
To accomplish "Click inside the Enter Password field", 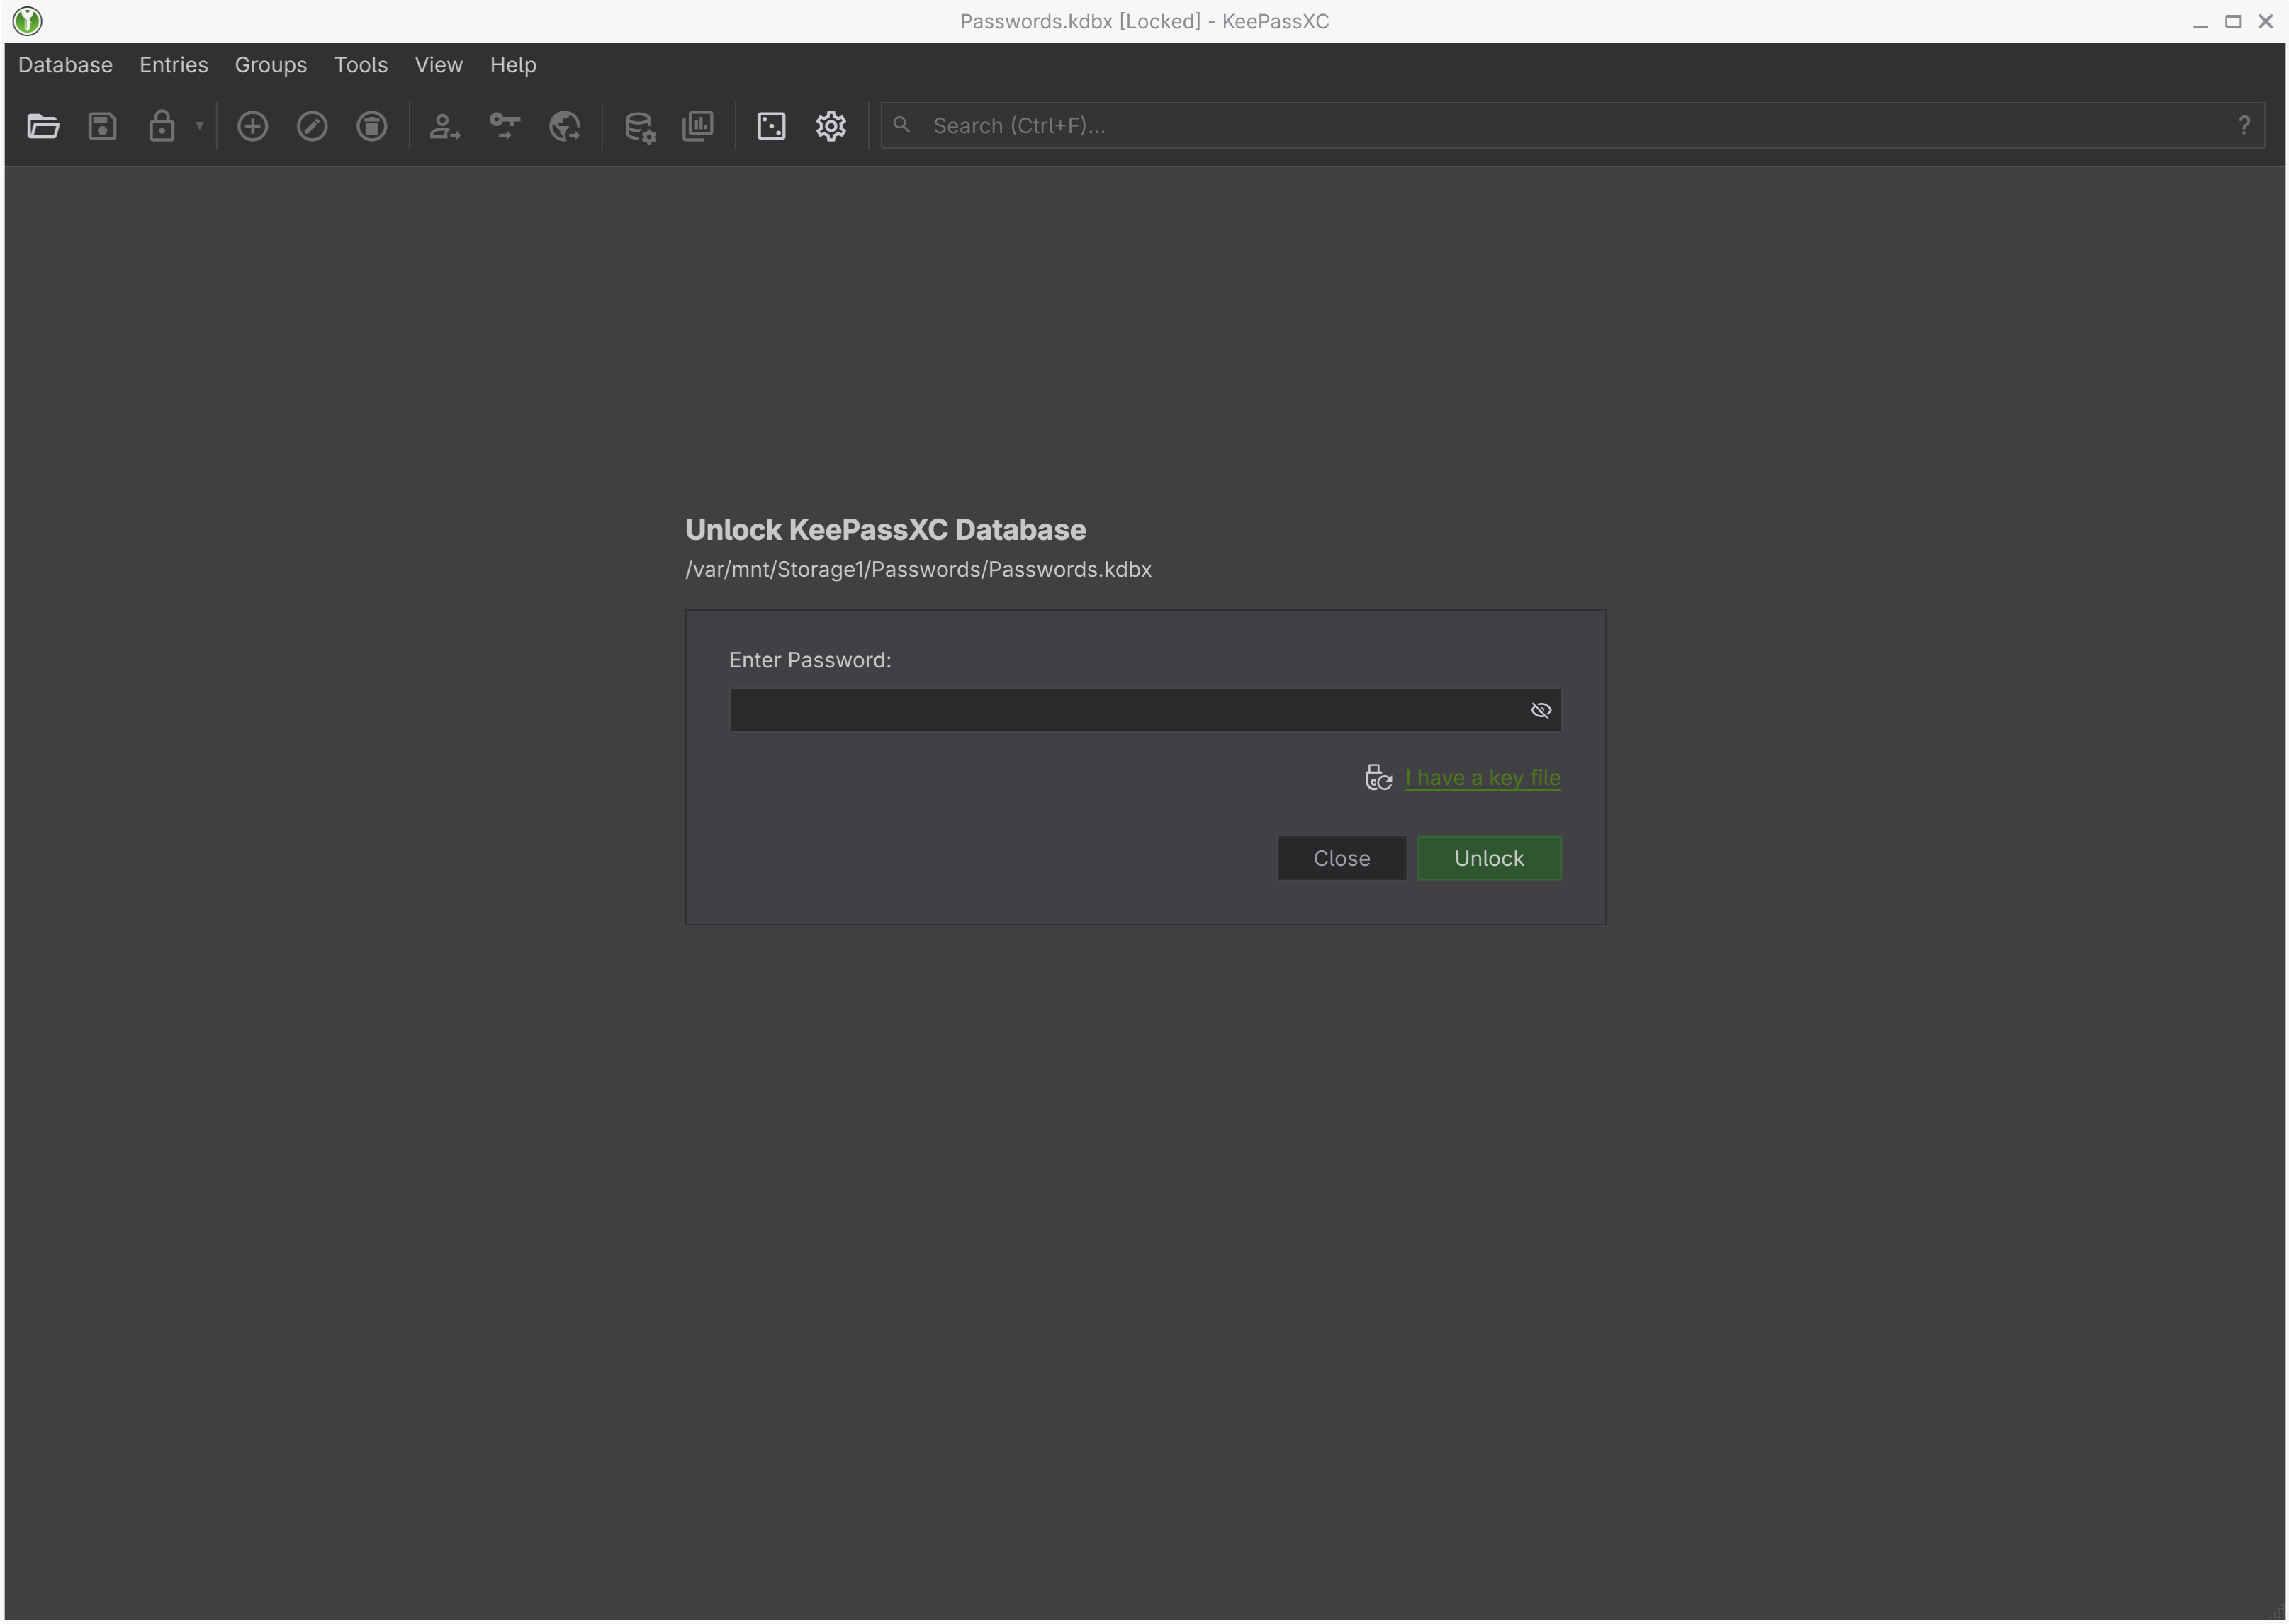I will [x=1120, y=710].
